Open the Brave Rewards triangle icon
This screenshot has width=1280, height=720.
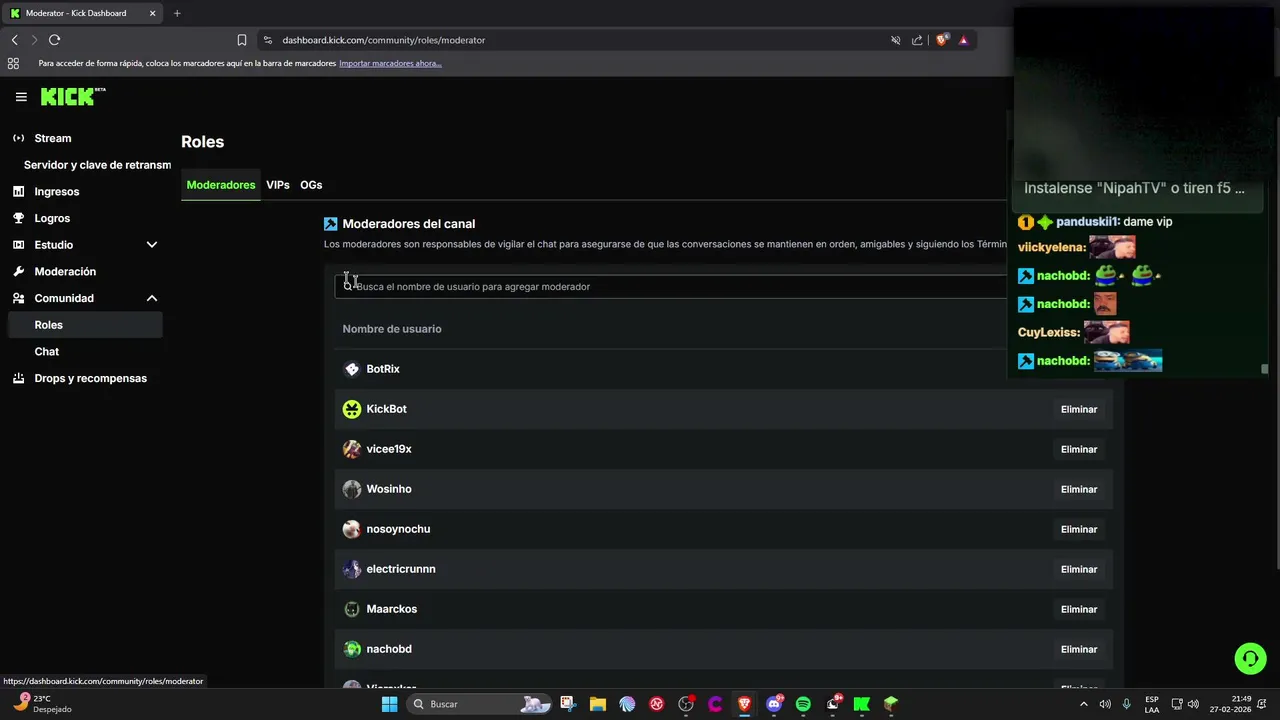tap(963, 40)
